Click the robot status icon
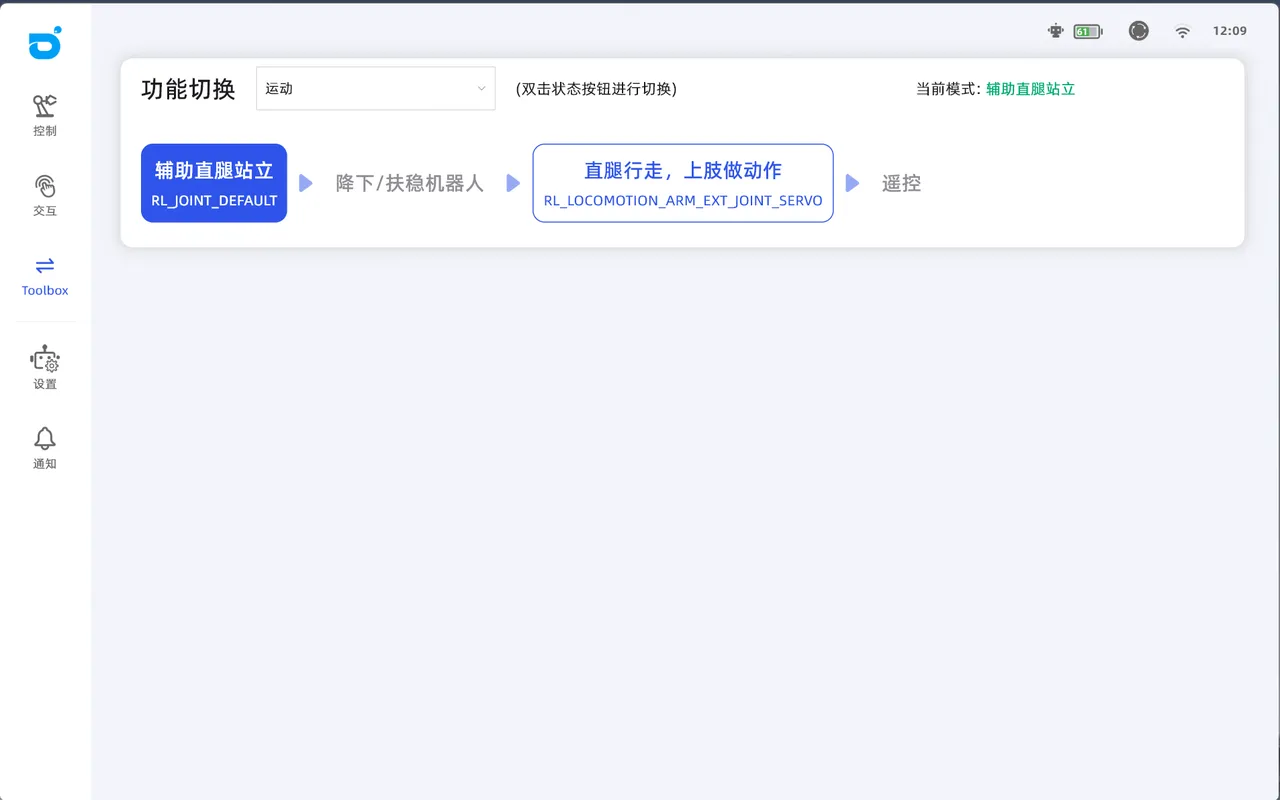This screenshot has width=1280, height=800. point(1055,31)
